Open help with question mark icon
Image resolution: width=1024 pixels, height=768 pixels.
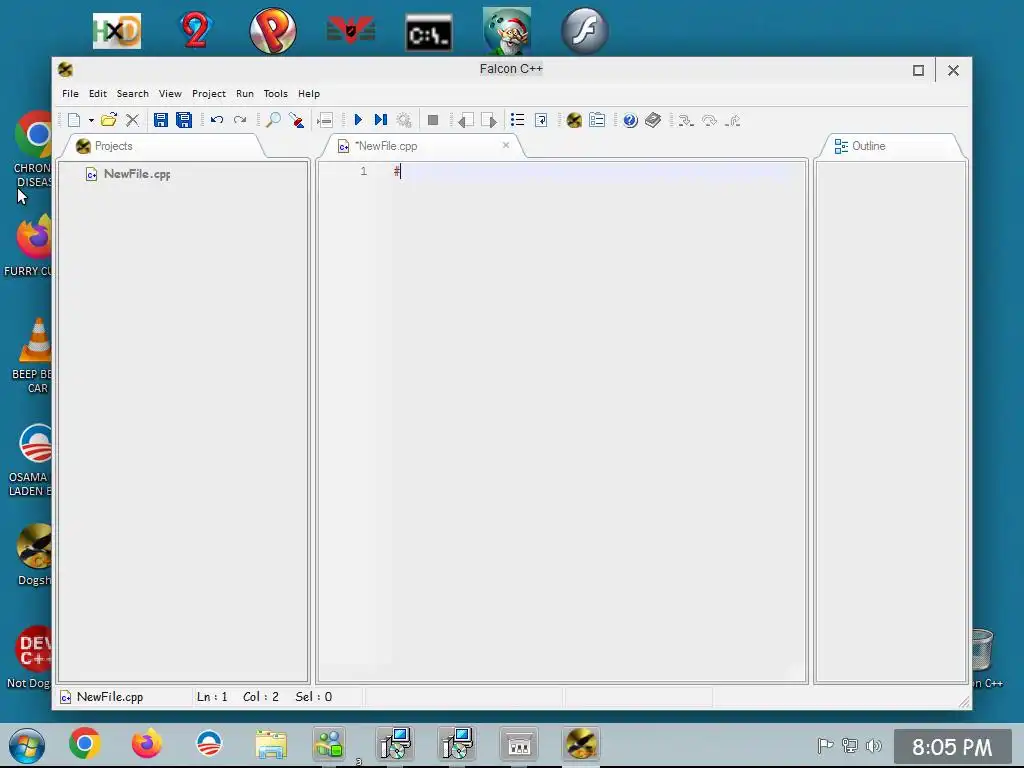point(630,120)
